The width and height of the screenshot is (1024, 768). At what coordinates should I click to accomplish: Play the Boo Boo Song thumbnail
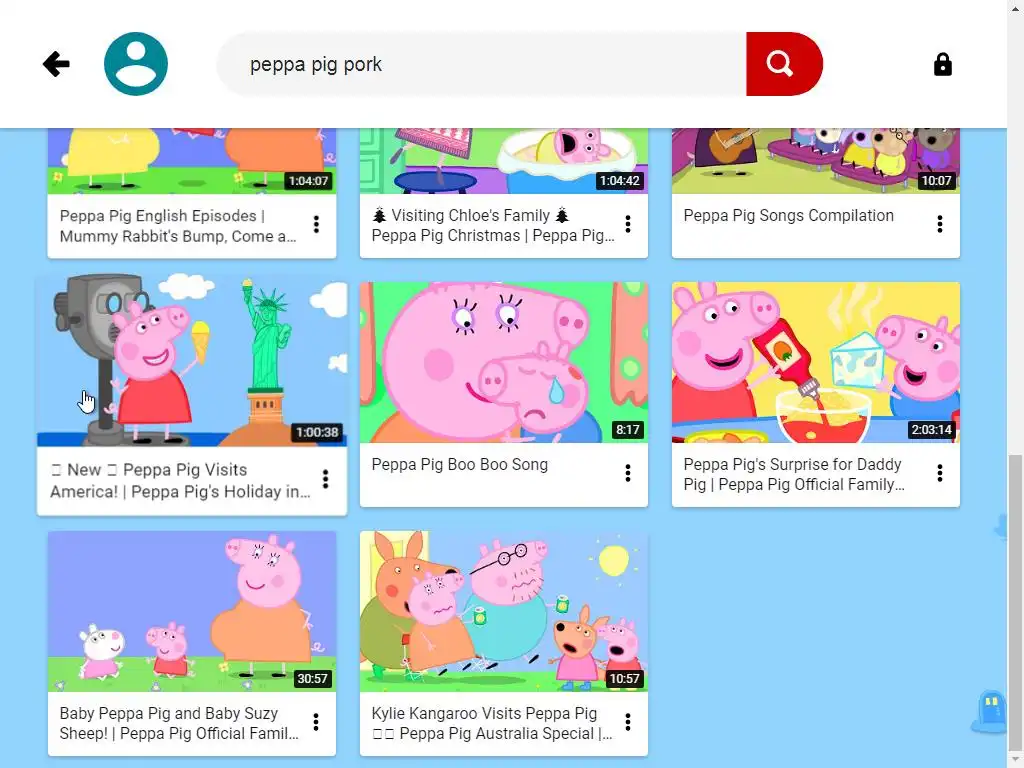(504, 362)
